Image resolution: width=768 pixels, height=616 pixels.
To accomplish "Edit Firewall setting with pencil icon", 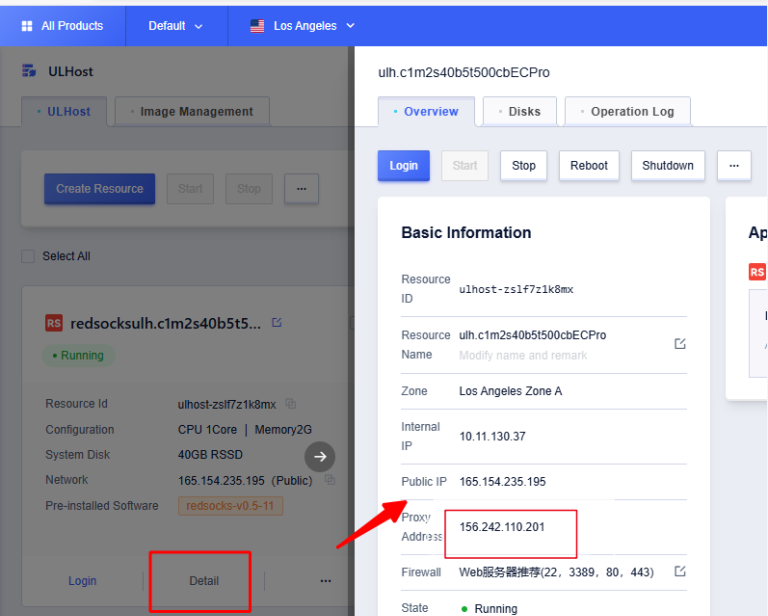I will 680,571.
